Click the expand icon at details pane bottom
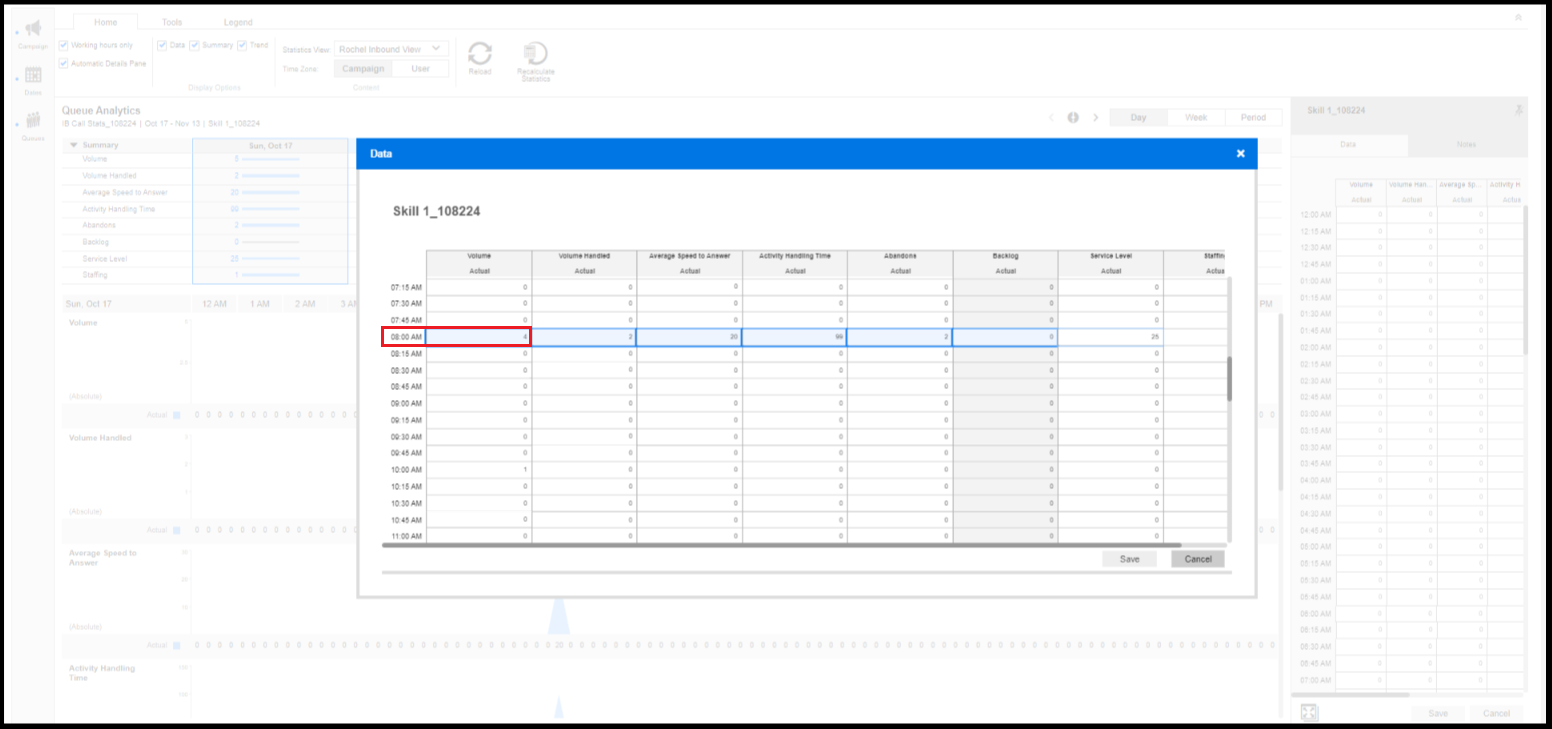Image resolution: width=1552 pixels, height=729 pixels. 1309,712
